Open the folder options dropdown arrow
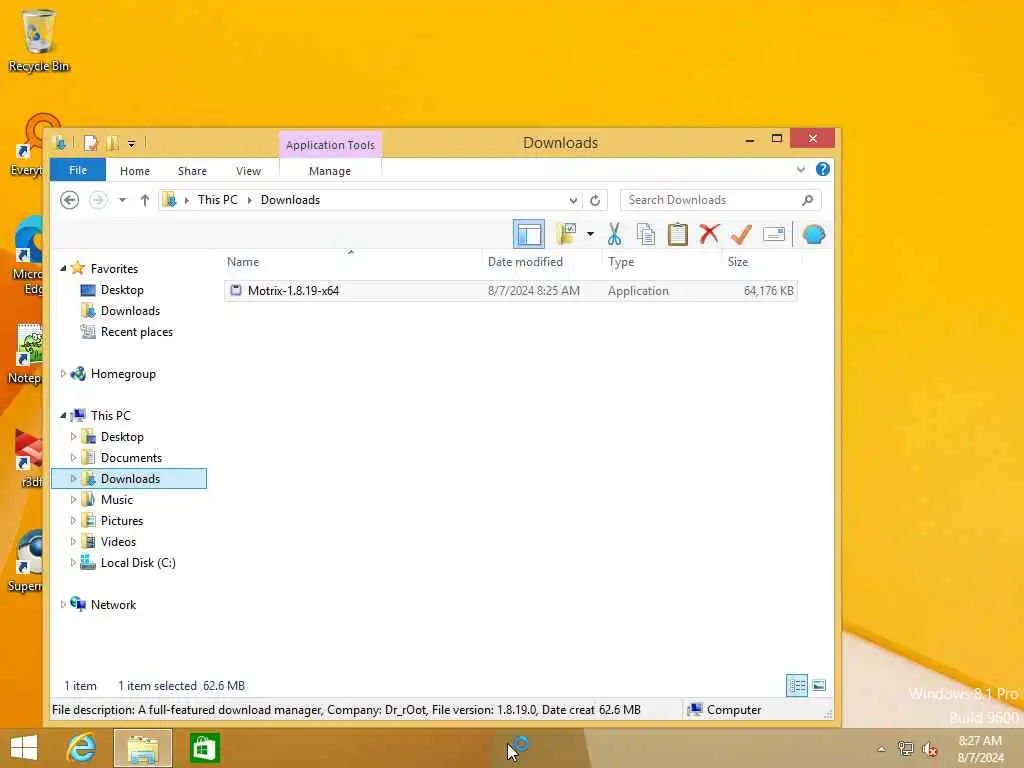 tap(590, 234)
